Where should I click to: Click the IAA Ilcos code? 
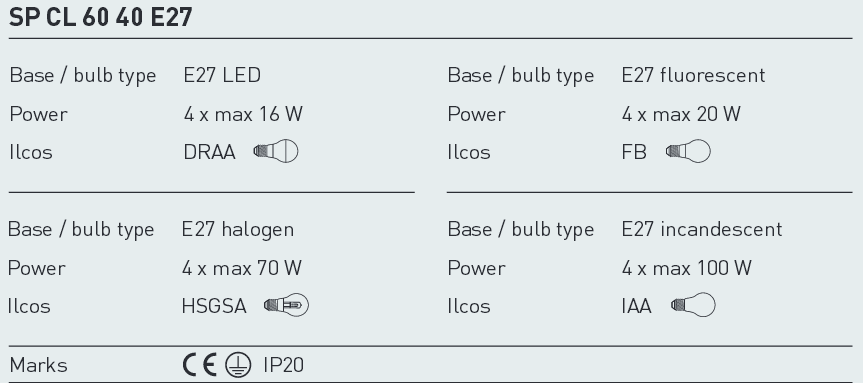[637, 307]
